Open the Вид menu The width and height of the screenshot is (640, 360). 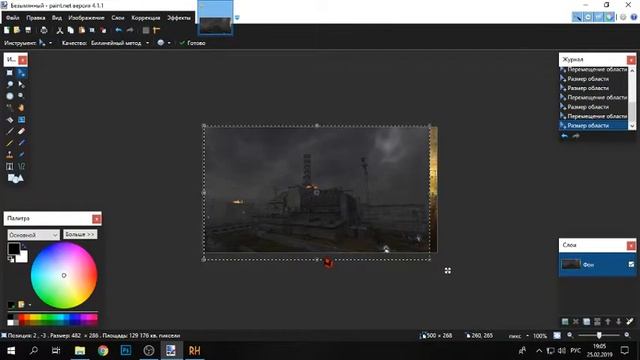(x=57, y=18)
